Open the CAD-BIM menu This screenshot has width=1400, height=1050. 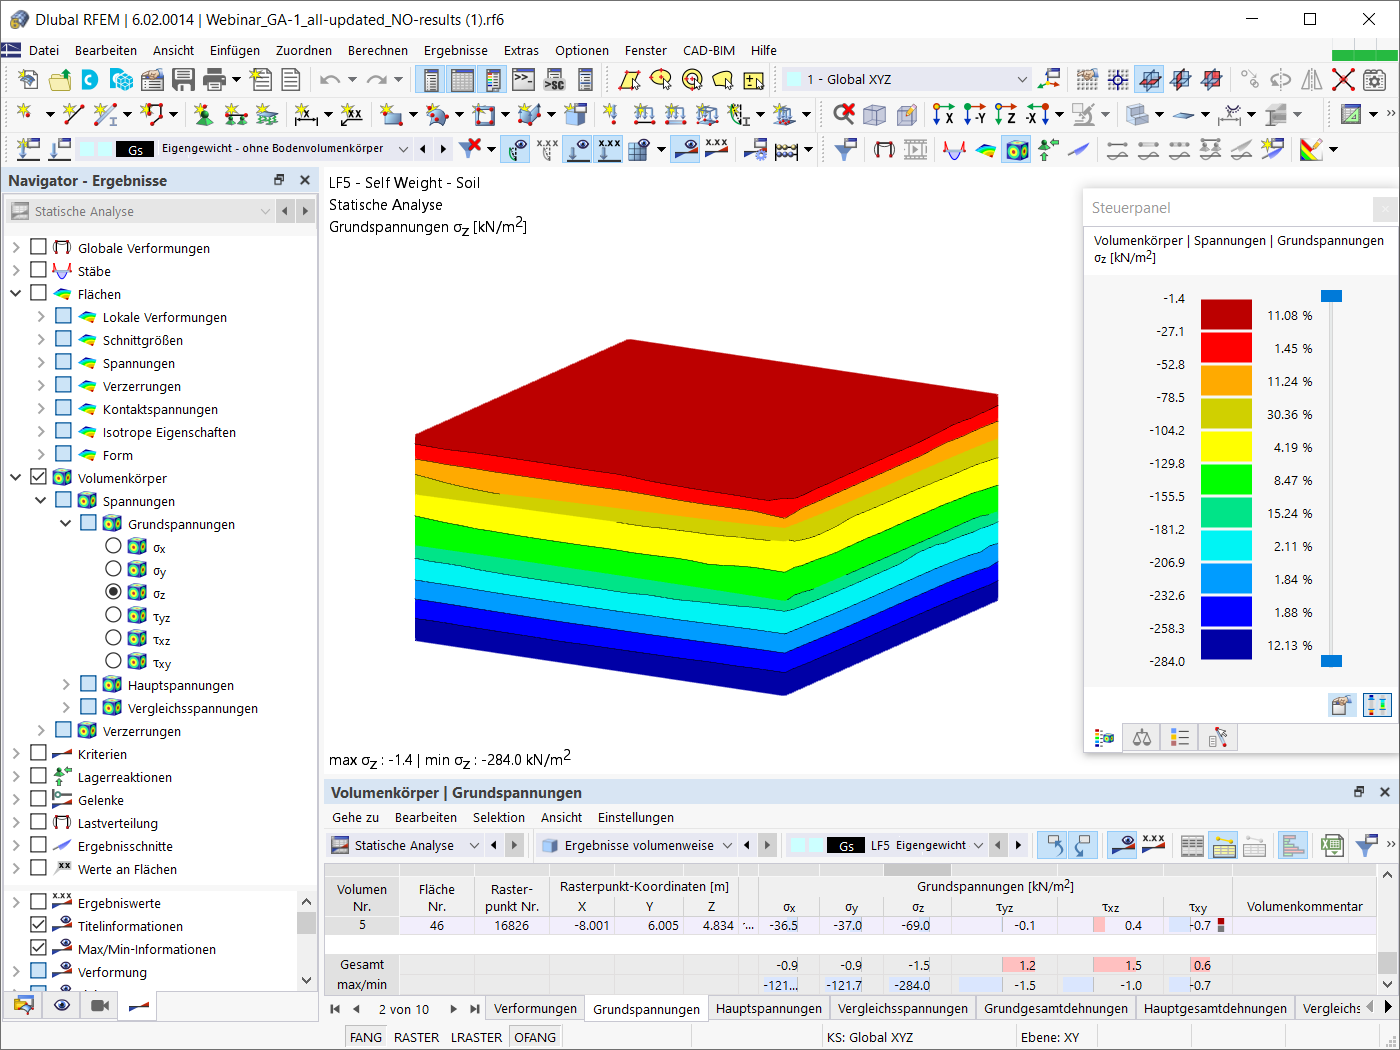(x=709, y=50)
